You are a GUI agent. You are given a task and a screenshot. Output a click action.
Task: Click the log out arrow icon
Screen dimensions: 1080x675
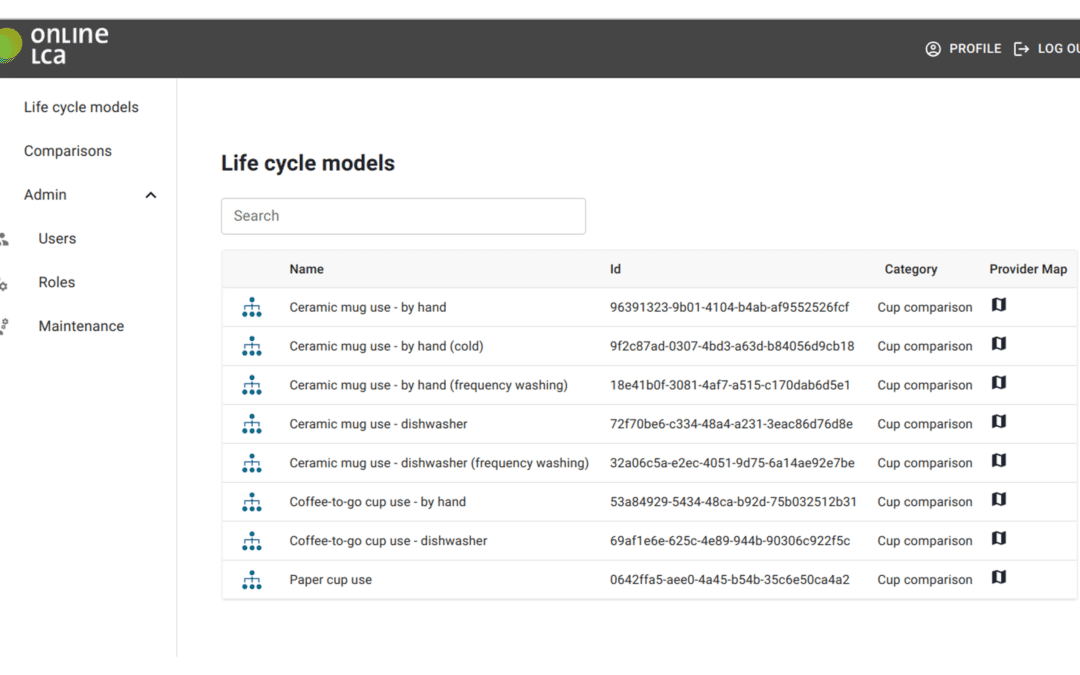(1021, 49)
